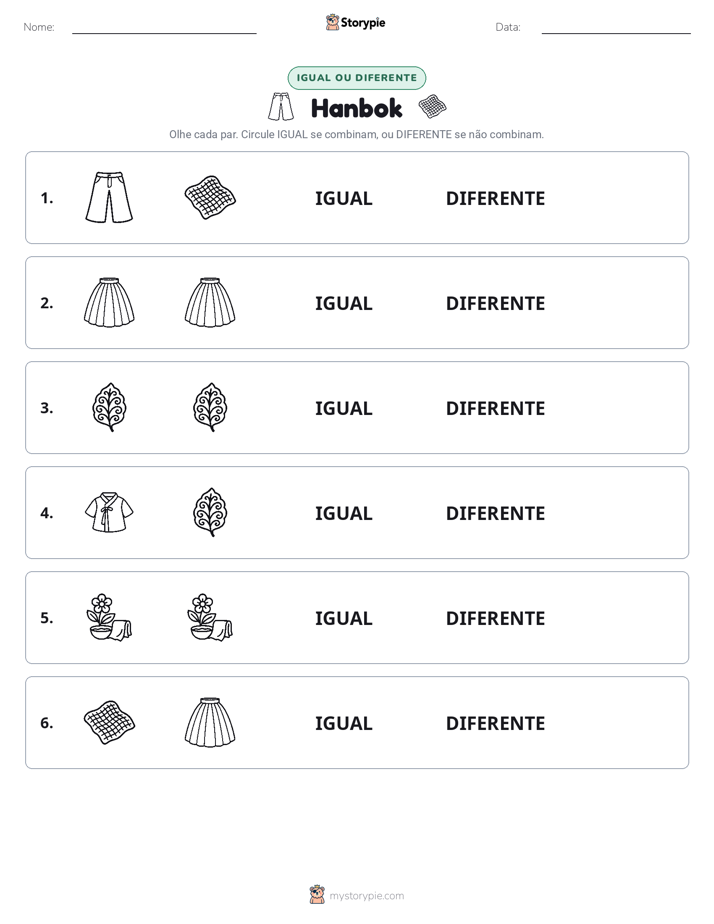Click the leaf icon in row 4
This screenshot has width=714, height=924.
pyautogui.click(x=210, y=512)
